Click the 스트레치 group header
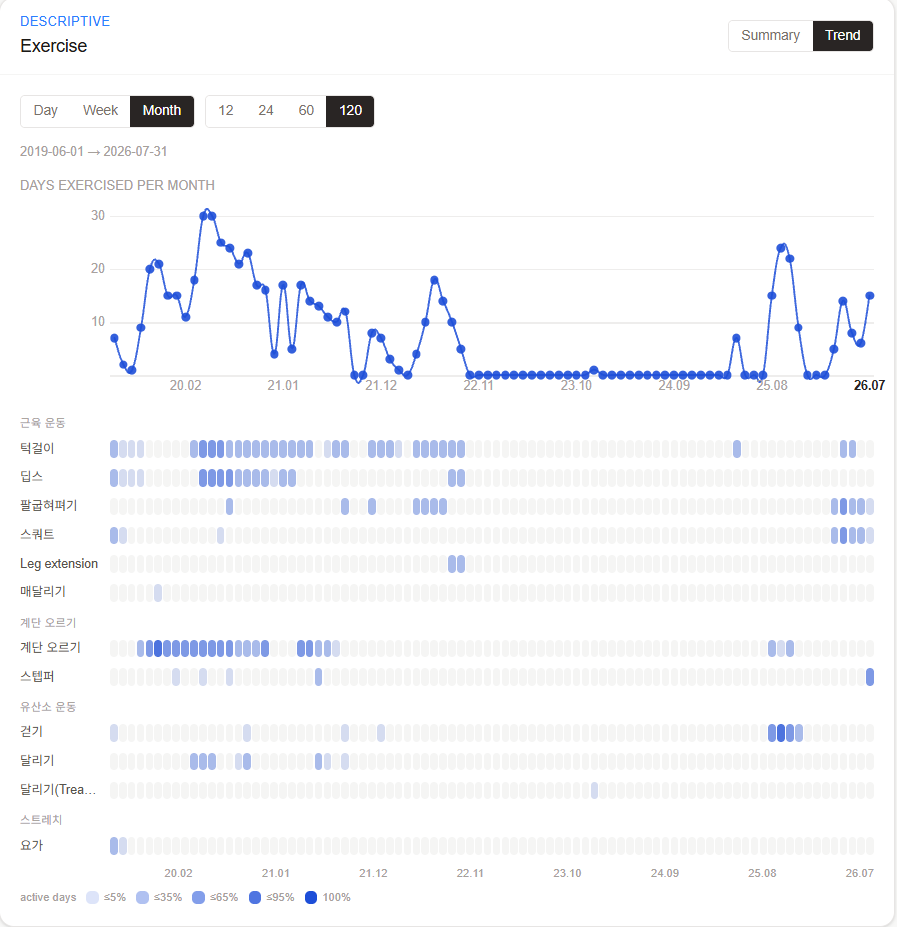The image size is (897, 927). [x=41, y=820]
